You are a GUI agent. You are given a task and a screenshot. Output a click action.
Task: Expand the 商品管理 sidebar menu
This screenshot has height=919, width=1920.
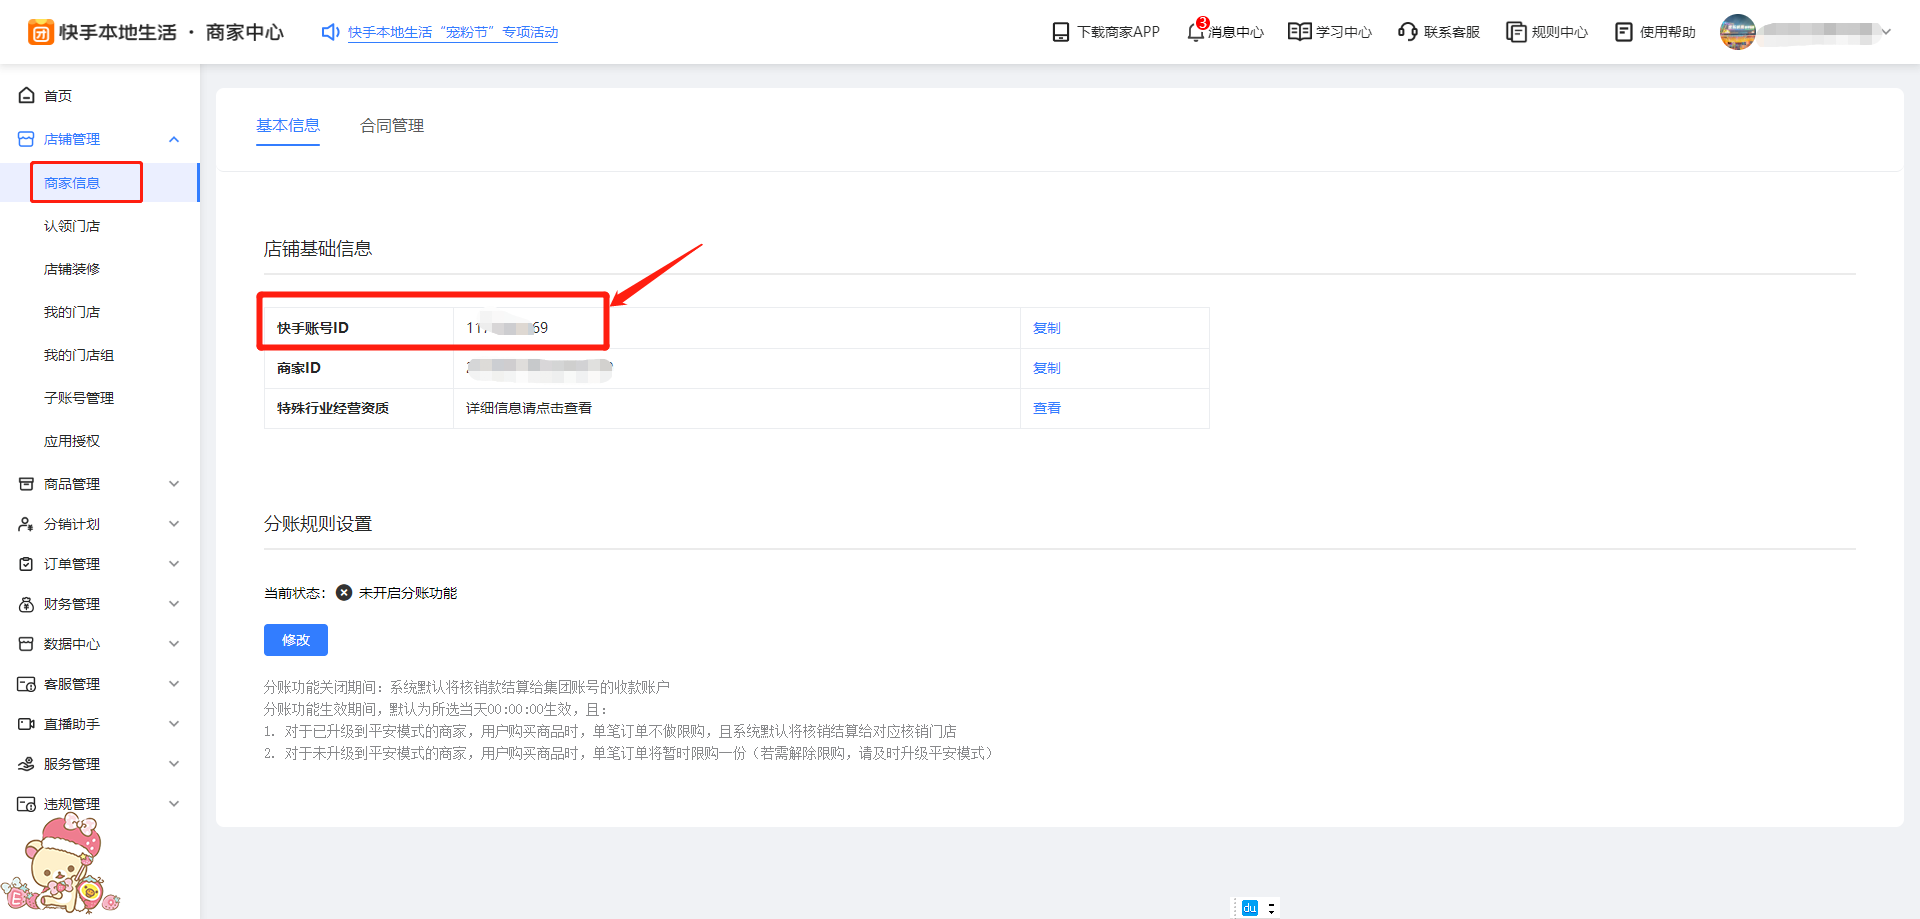pos(174,484)
